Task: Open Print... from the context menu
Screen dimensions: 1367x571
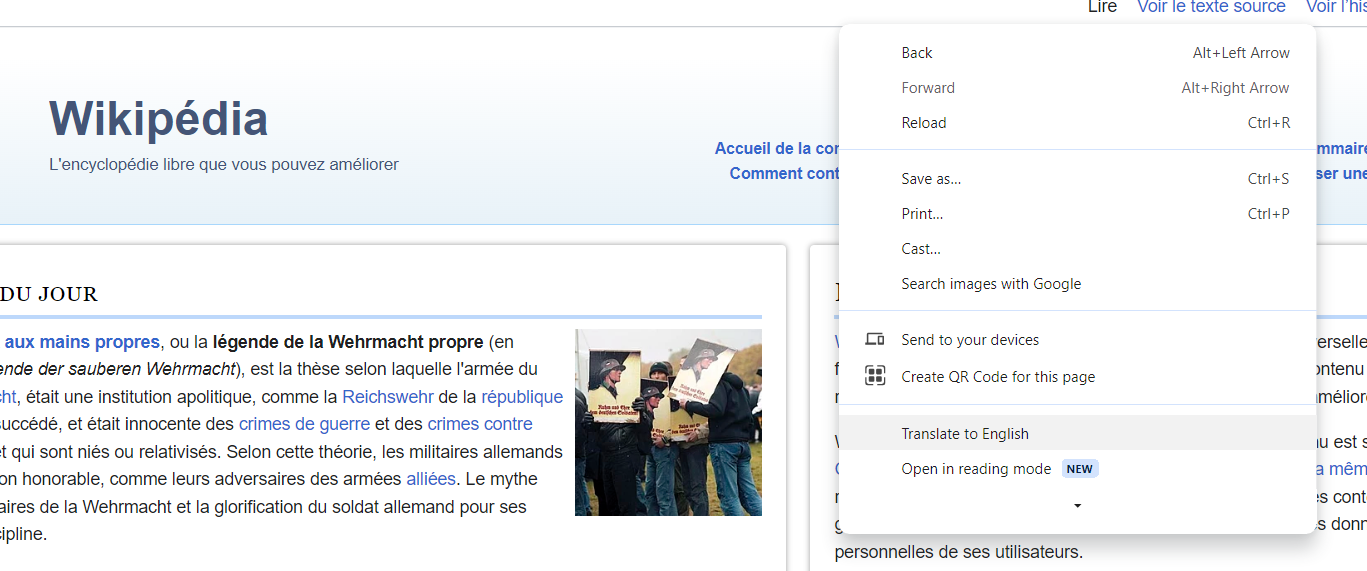Action: 922,214
